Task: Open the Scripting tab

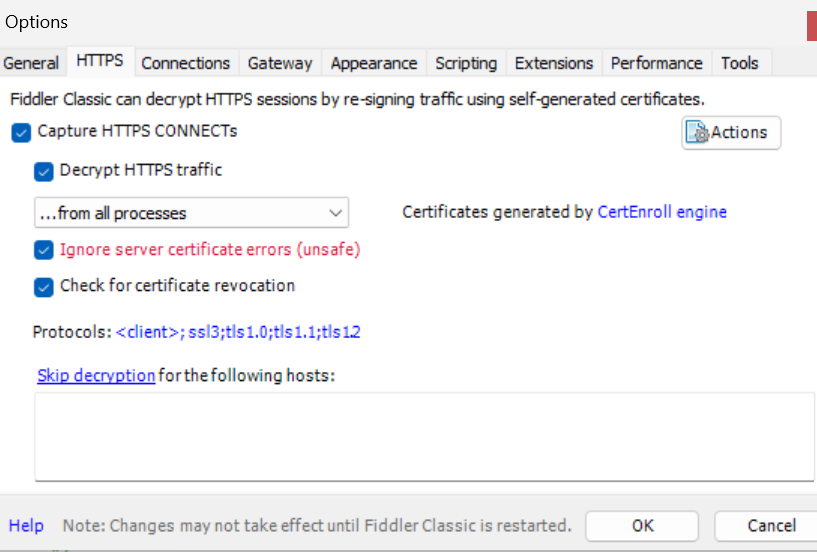Action: [466, 63]
